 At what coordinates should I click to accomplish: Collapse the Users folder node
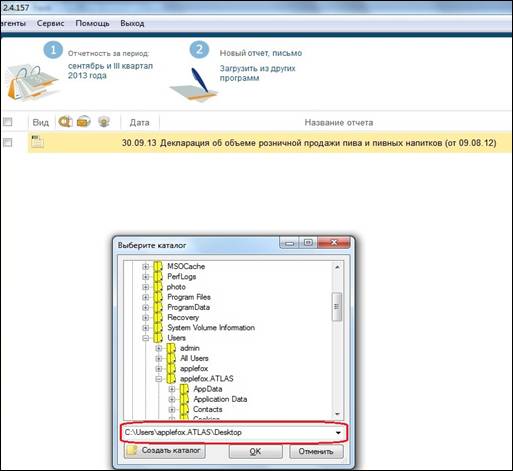[146, 338]
